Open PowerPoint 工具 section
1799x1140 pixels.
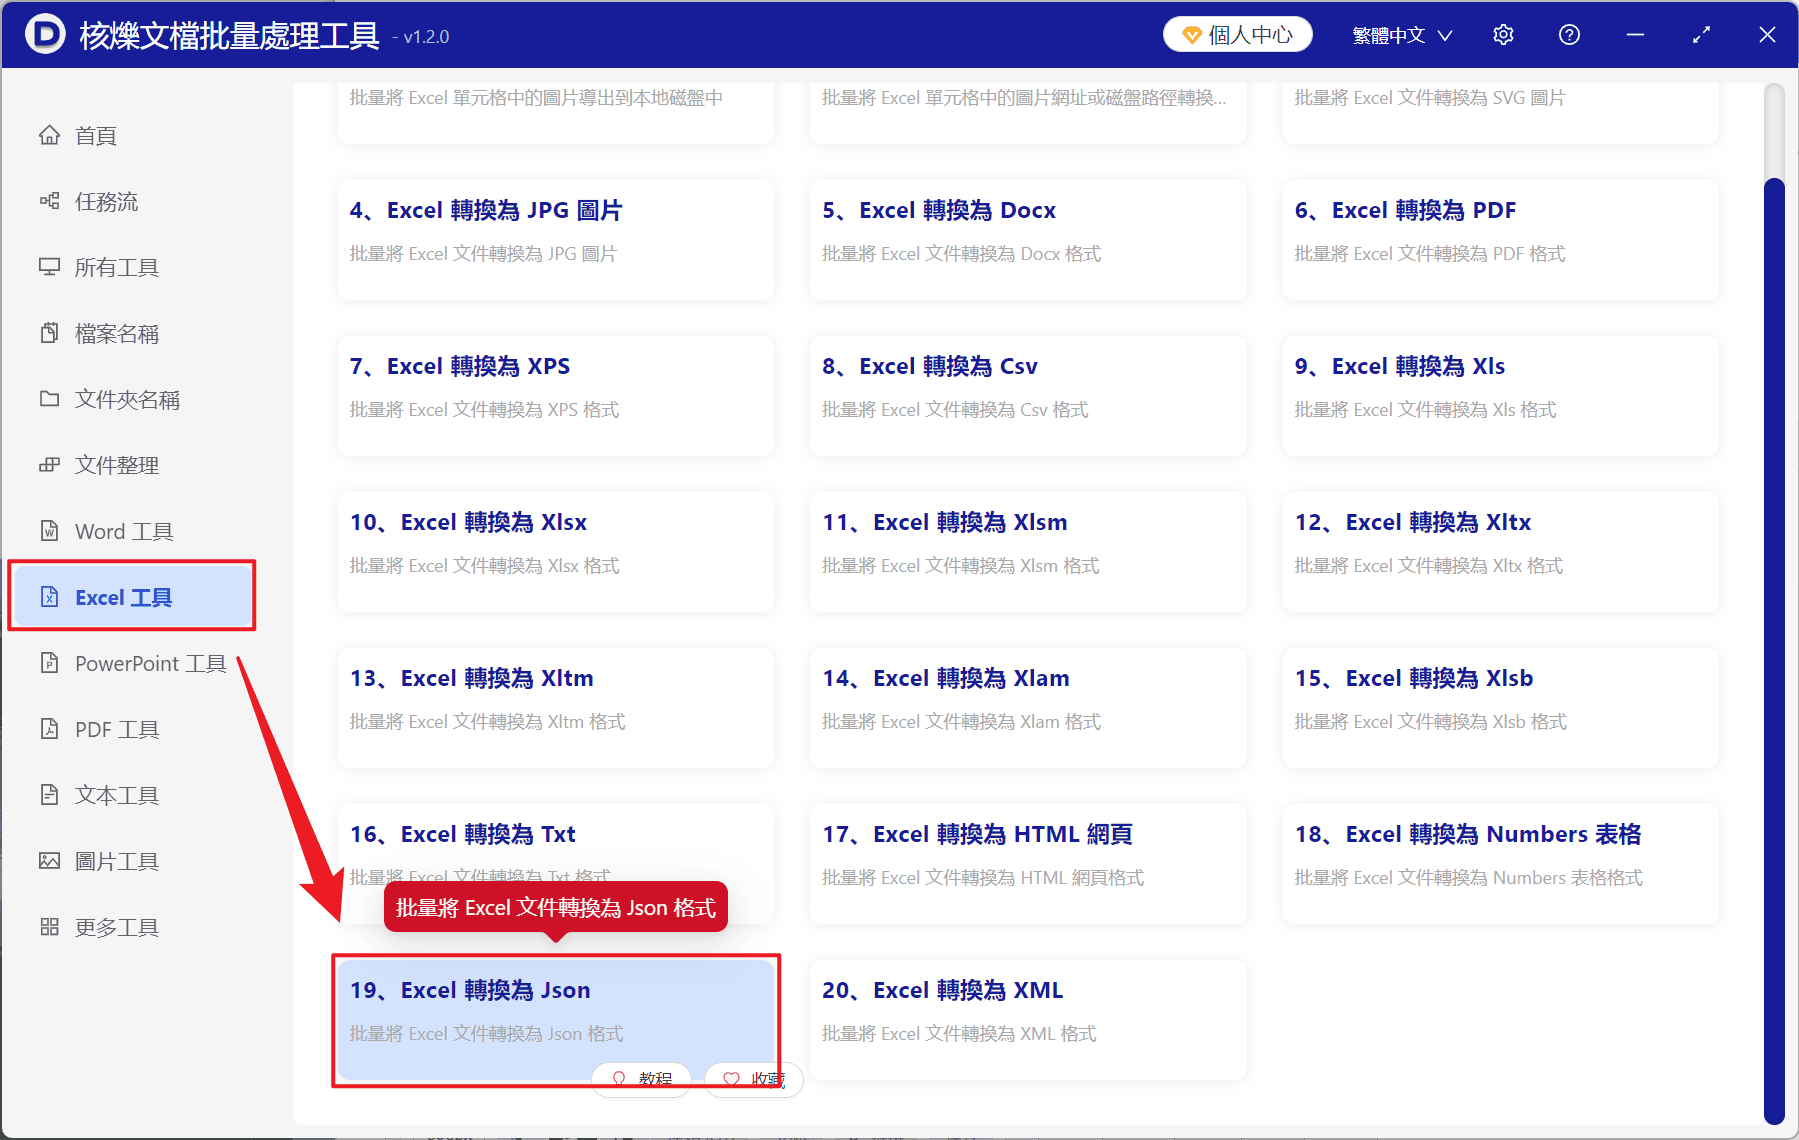[x=131, y=663]
